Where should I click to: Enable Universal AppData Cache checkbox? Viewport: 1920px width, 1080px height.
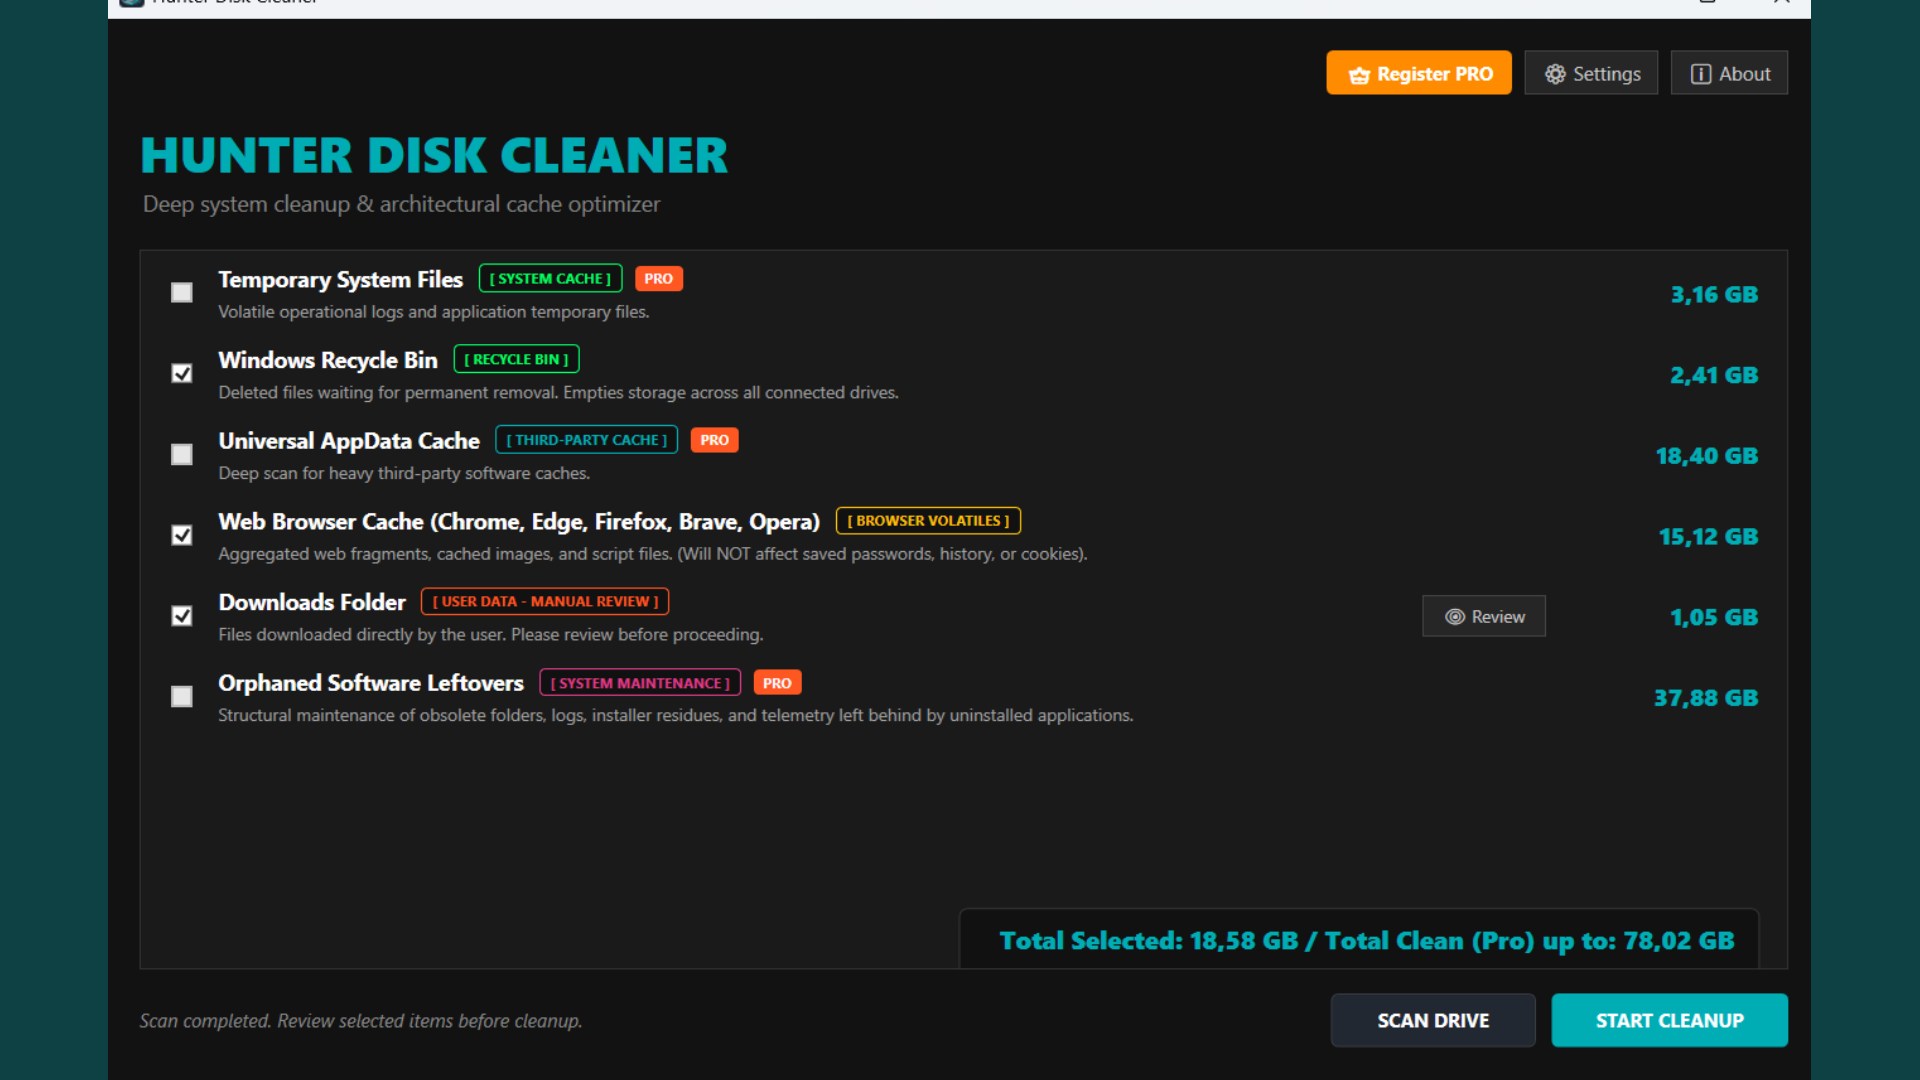181,454
